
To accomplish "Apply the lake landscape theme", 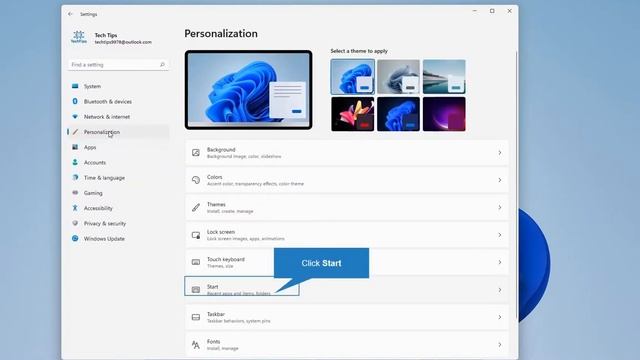I will click(x=444, y=77).
